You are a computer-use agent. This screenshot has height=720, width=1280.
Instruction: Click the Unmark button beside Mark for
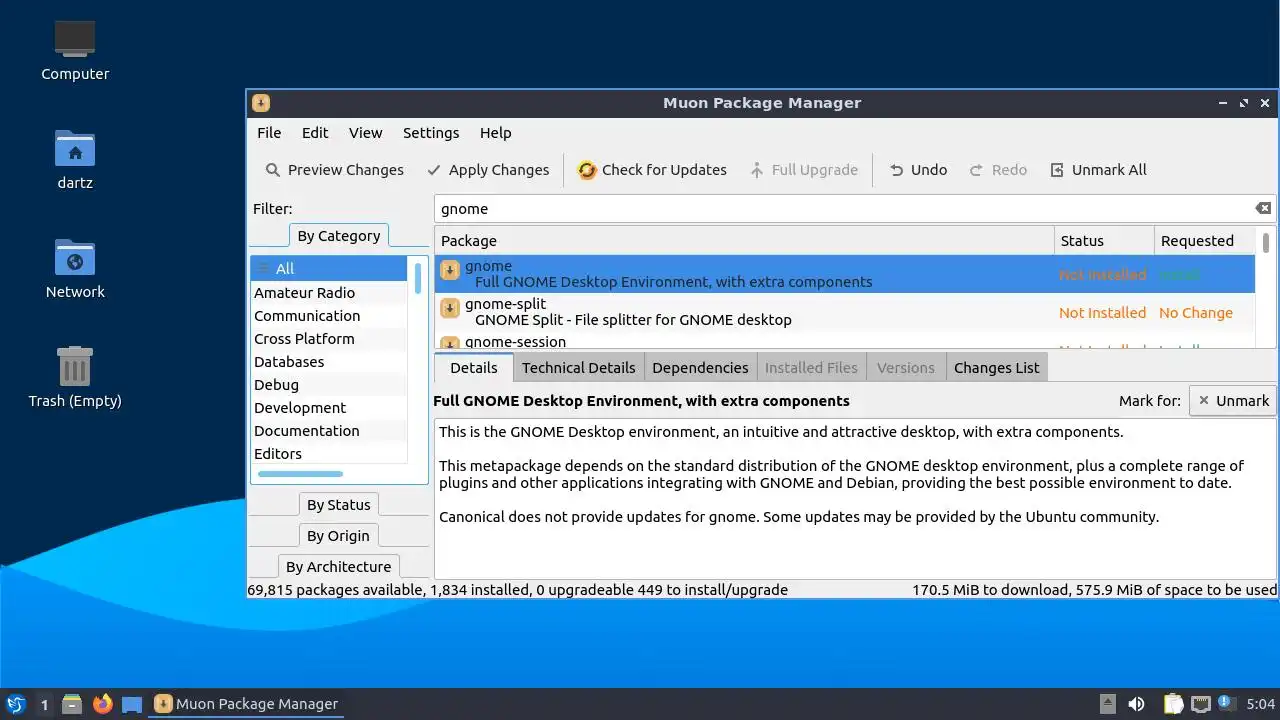(x=1232, y=401)
